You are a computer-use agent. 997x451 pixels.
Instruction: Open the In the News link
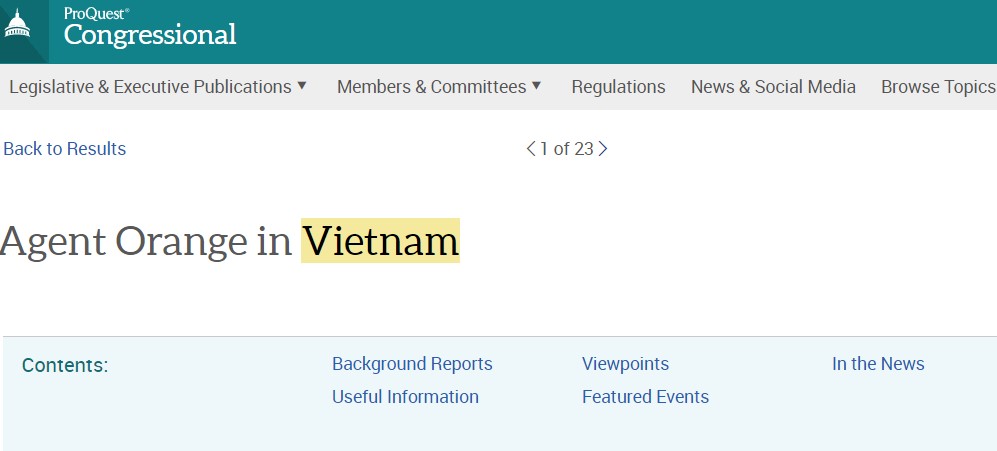878,364
